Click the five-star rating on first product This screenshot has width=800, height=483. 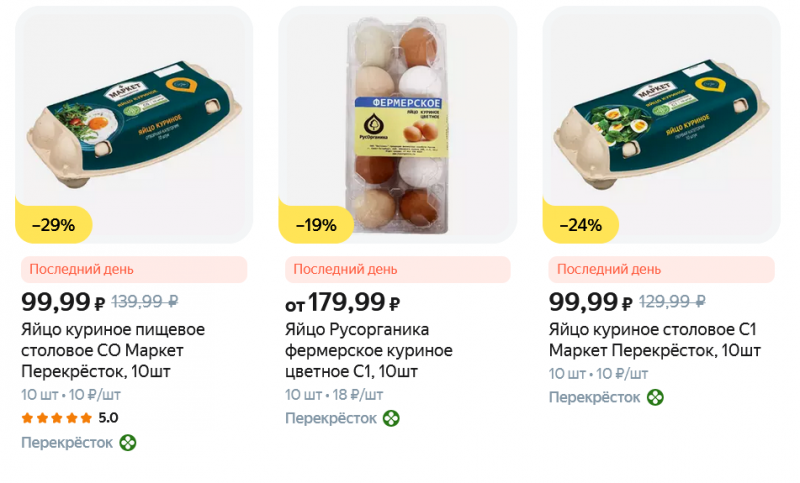click(x=58, y=418)
